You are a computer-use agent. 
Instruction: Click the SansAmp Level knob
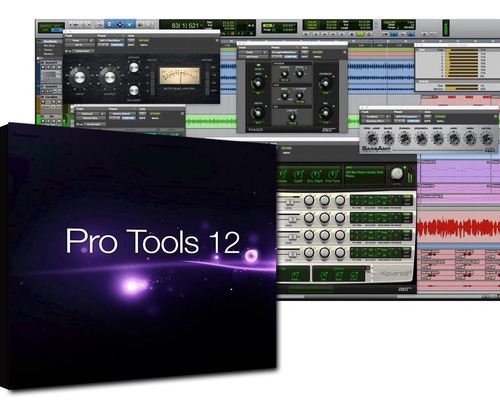pyautogui.click(x=487, y=139)
